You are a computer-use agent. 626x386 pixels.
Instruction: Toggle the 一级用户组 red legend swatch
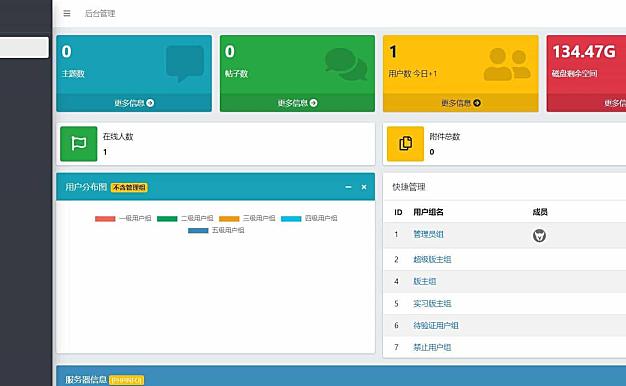(x=105, y=218)
